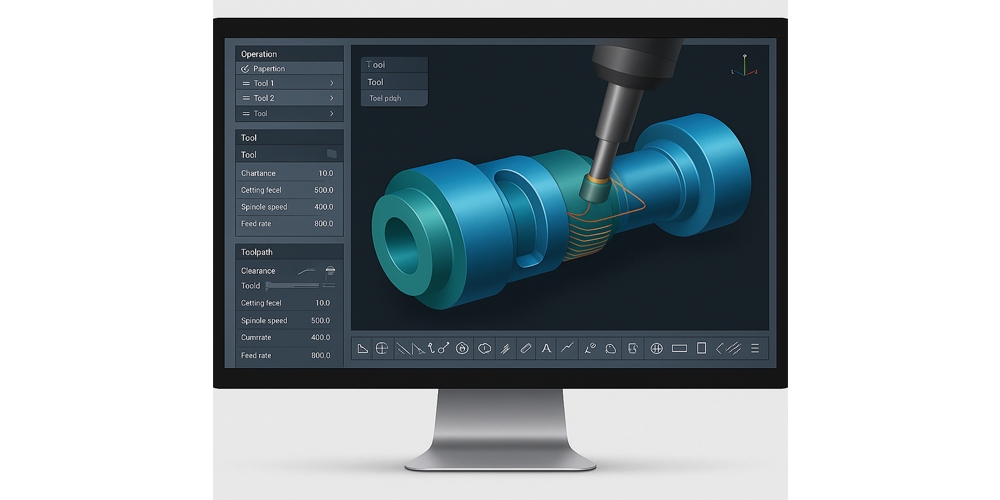Open the hamburger list icon in toolbar
This screenshot has height=500, width=1000.
tap(755, 348)
